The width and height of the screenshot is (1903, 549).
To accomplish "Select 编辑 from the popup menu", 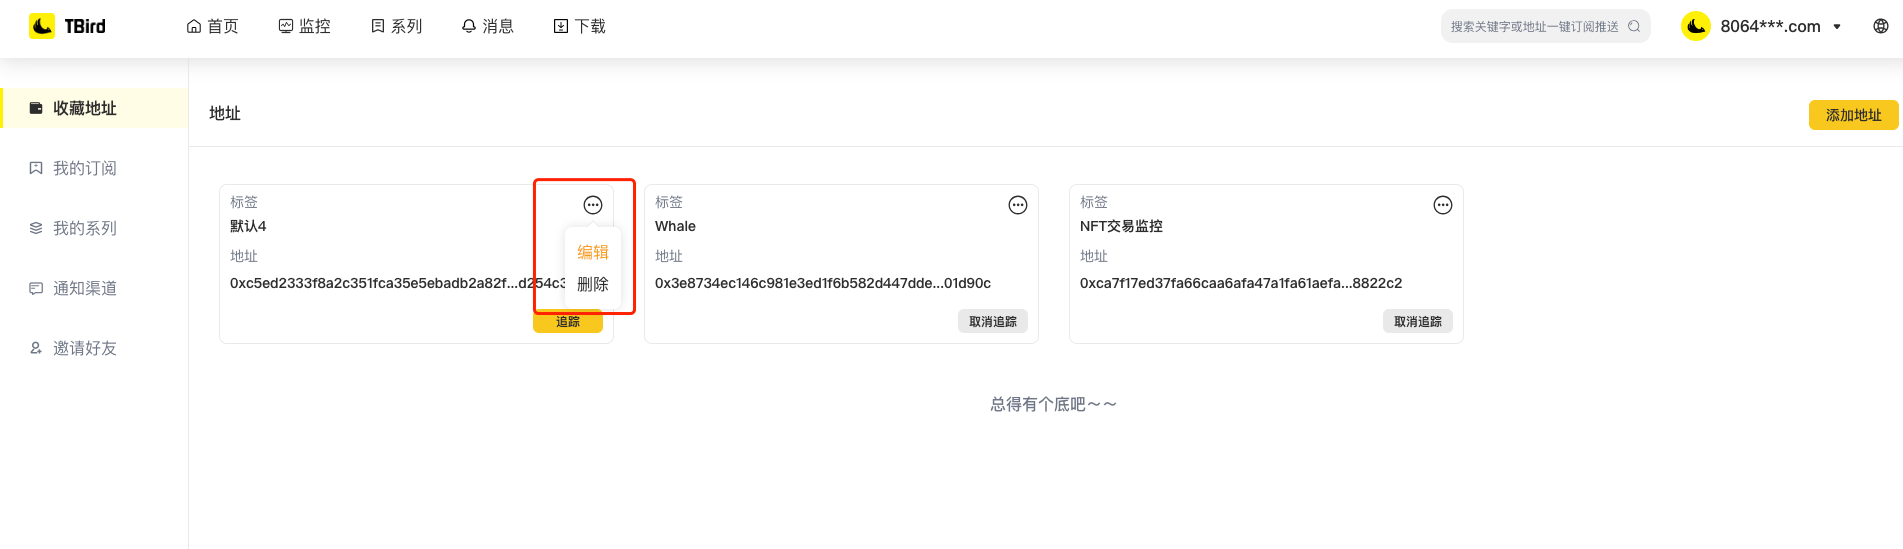I will point(593,252).
